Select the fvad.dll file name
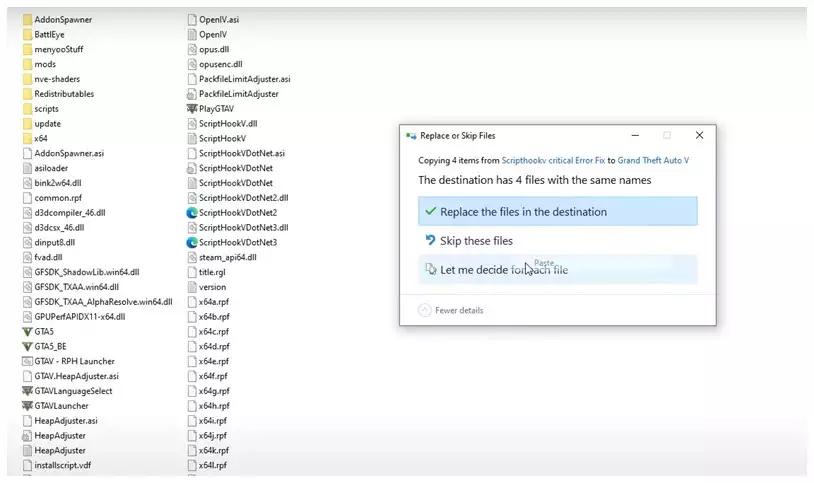The width and height of the screenshot is (814, 483). point(48,257)
